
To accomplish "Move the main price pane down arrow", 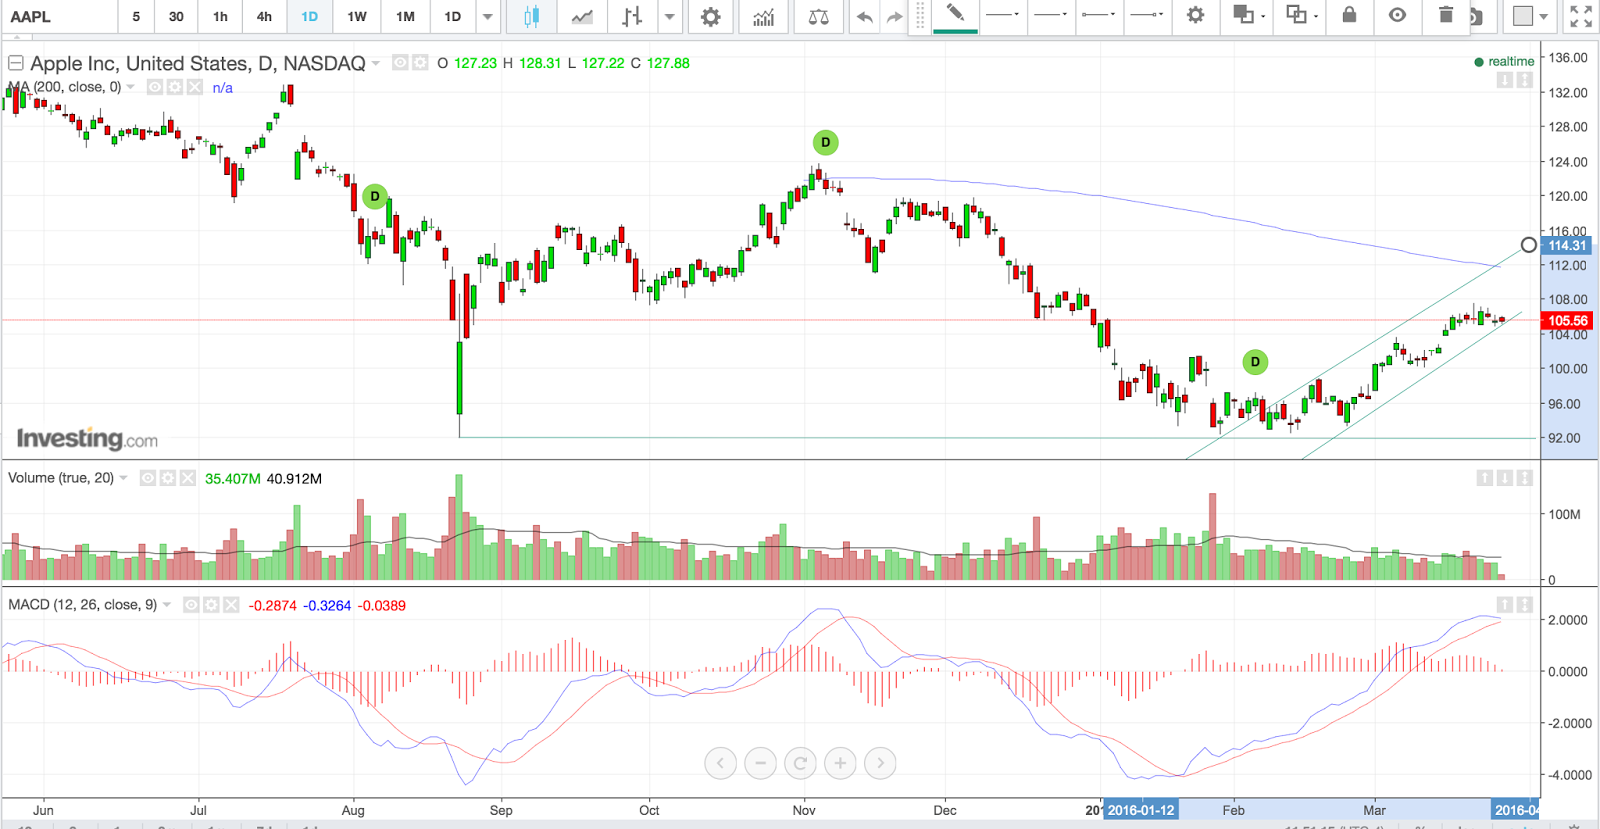I will [1504, 80].
